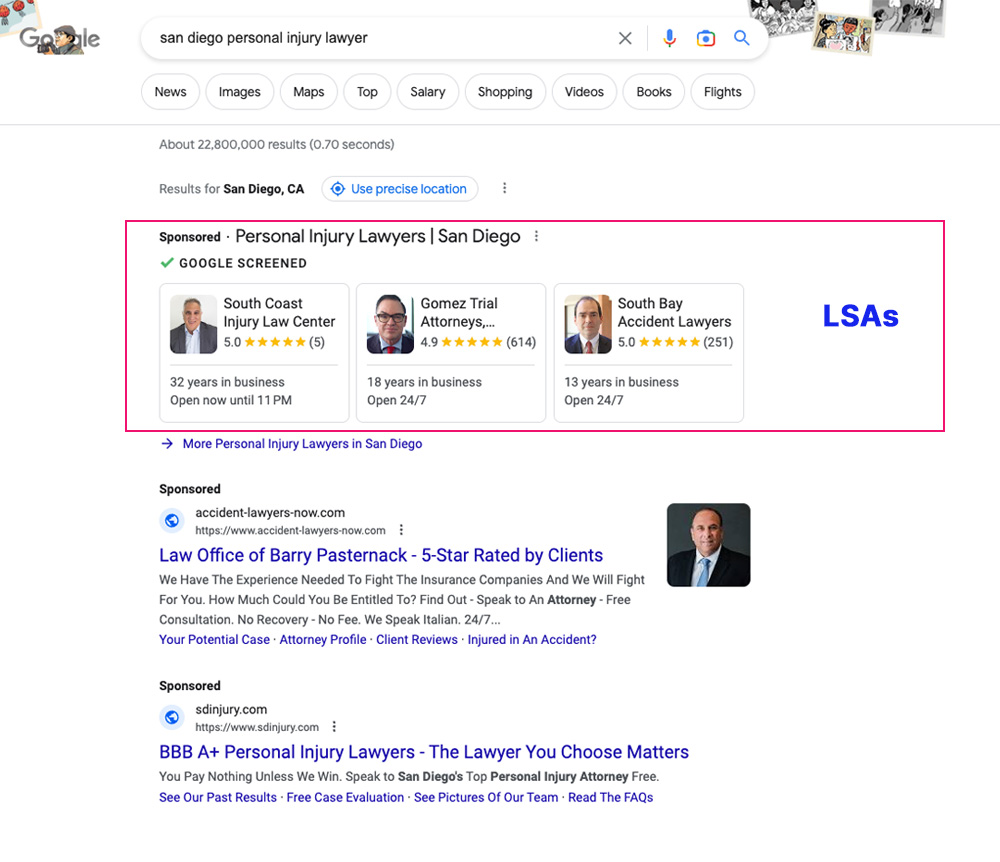The width and height of the screenshot is (1000, 862).
Task: Click South Bay Accident Lawyers photo
Action: [588, 324]
